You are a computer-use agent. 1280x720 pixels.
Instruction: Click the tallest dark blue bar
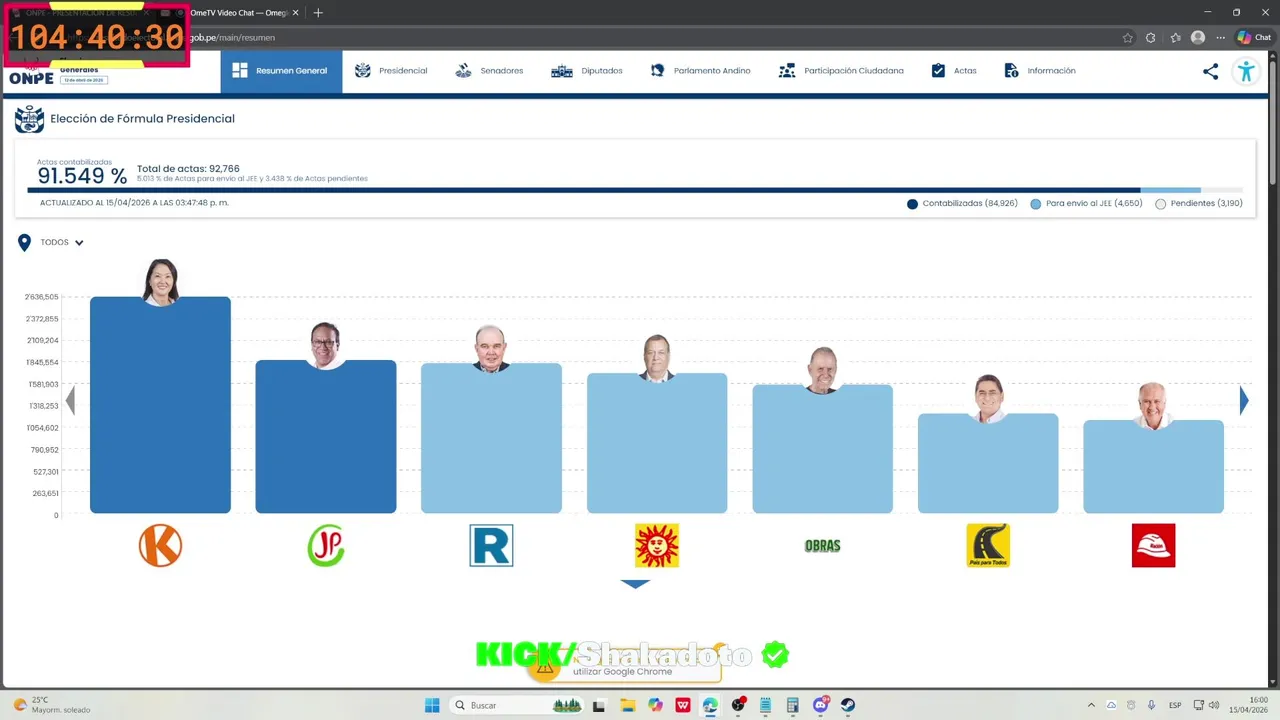pyautogui.click(x=160, y=405)
